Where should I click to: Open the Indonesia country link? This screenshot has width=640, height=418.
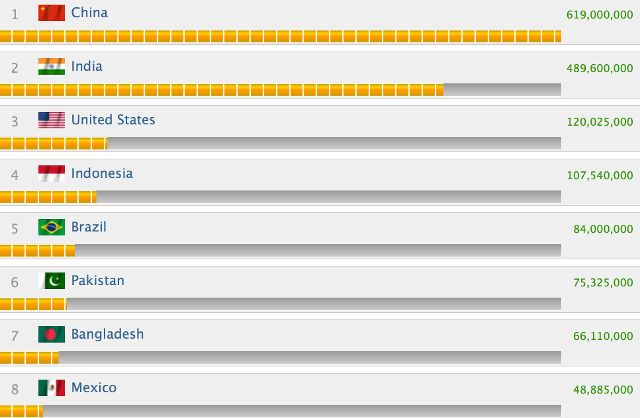tap(102, 173)
